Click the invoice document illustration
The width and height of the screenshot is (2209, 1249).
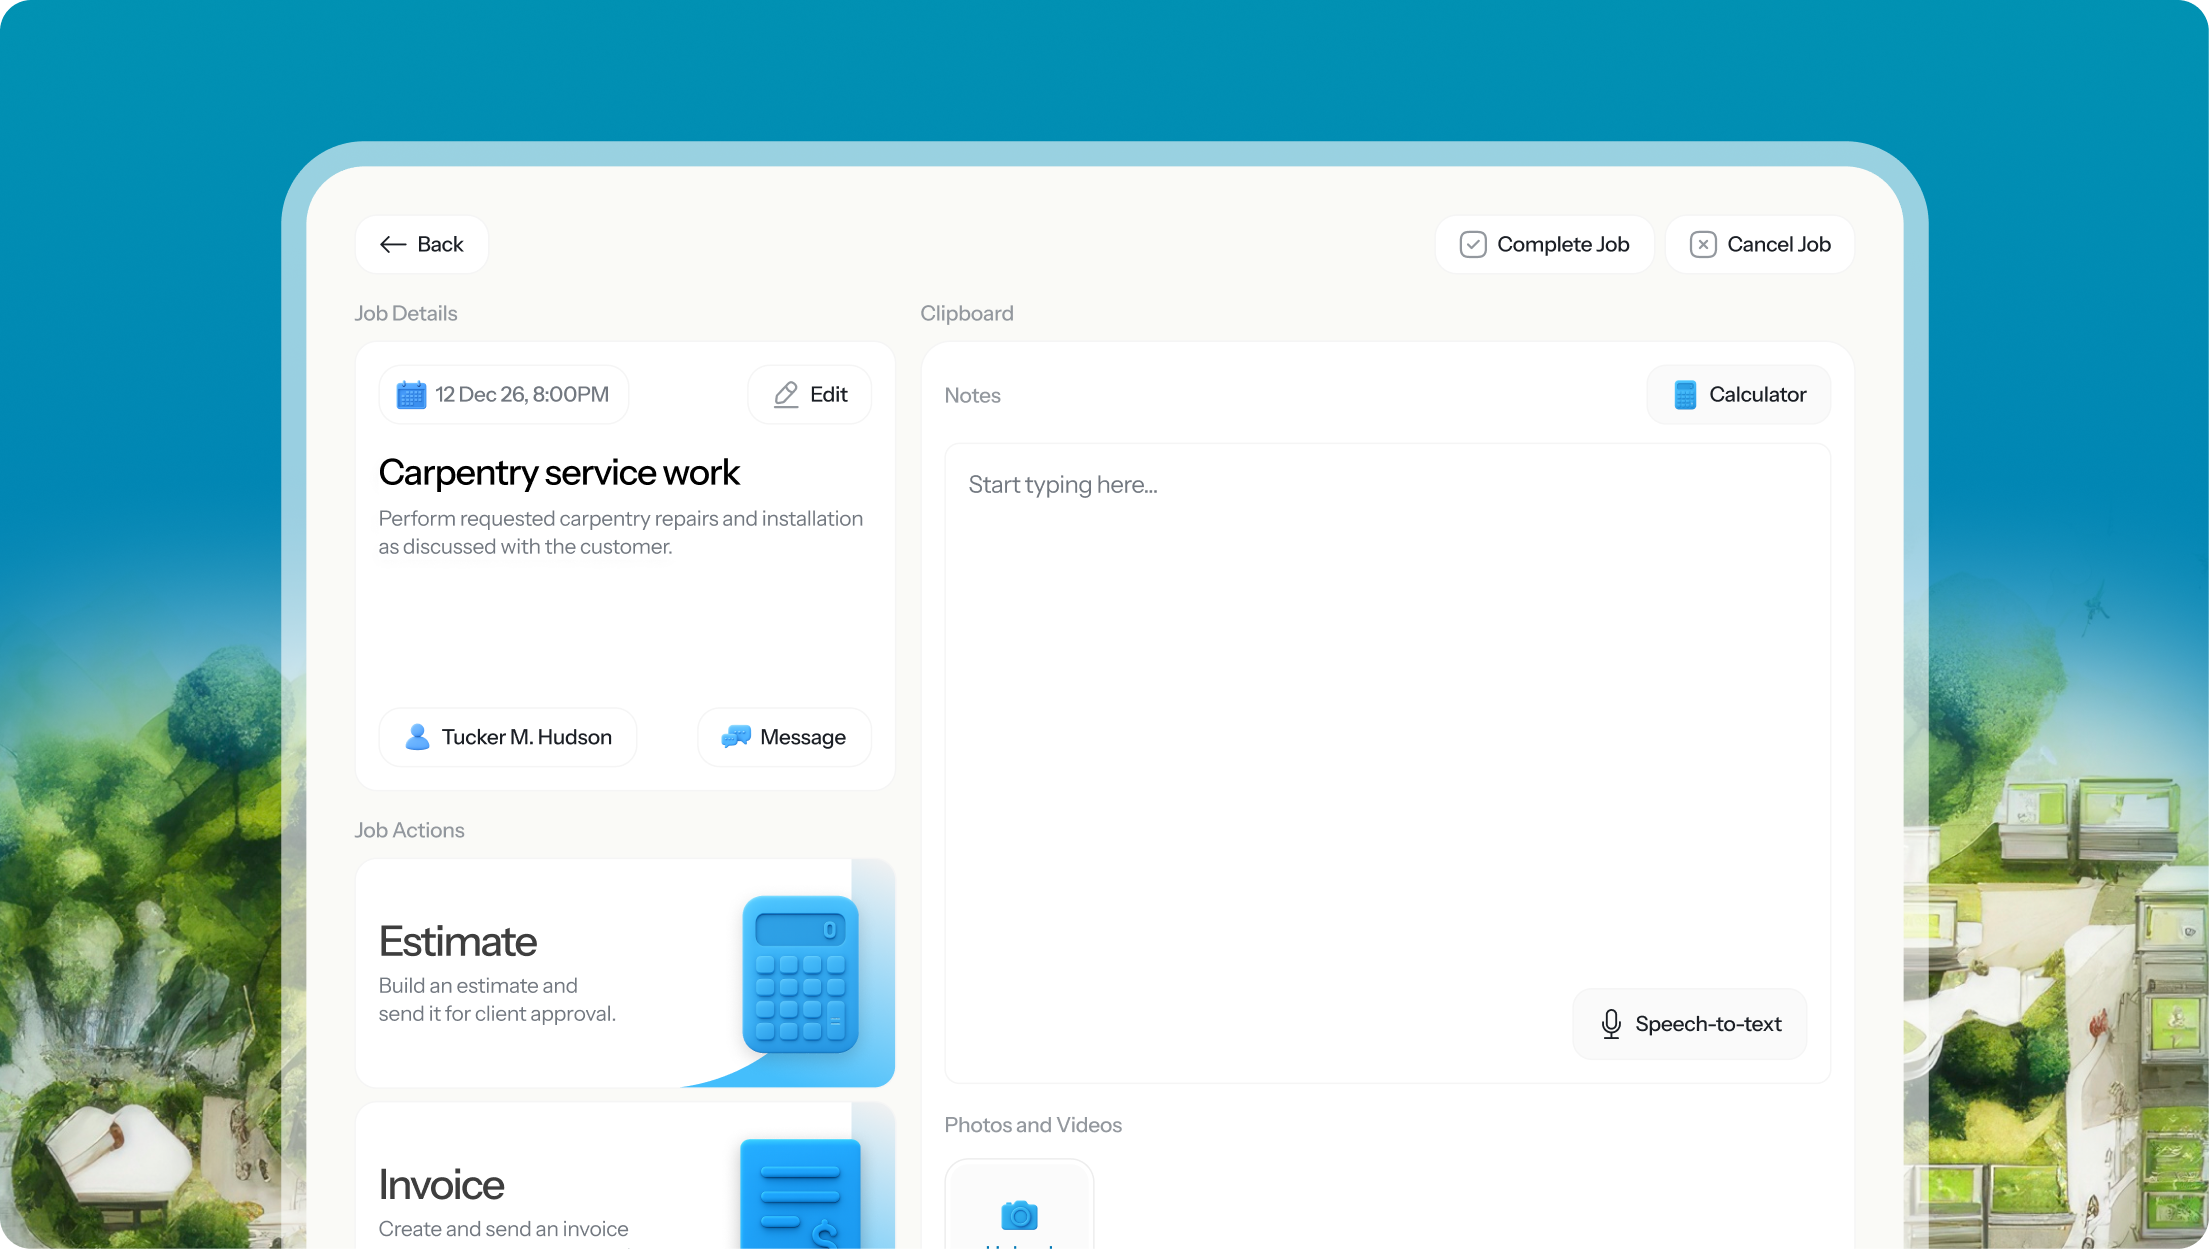800,1194
